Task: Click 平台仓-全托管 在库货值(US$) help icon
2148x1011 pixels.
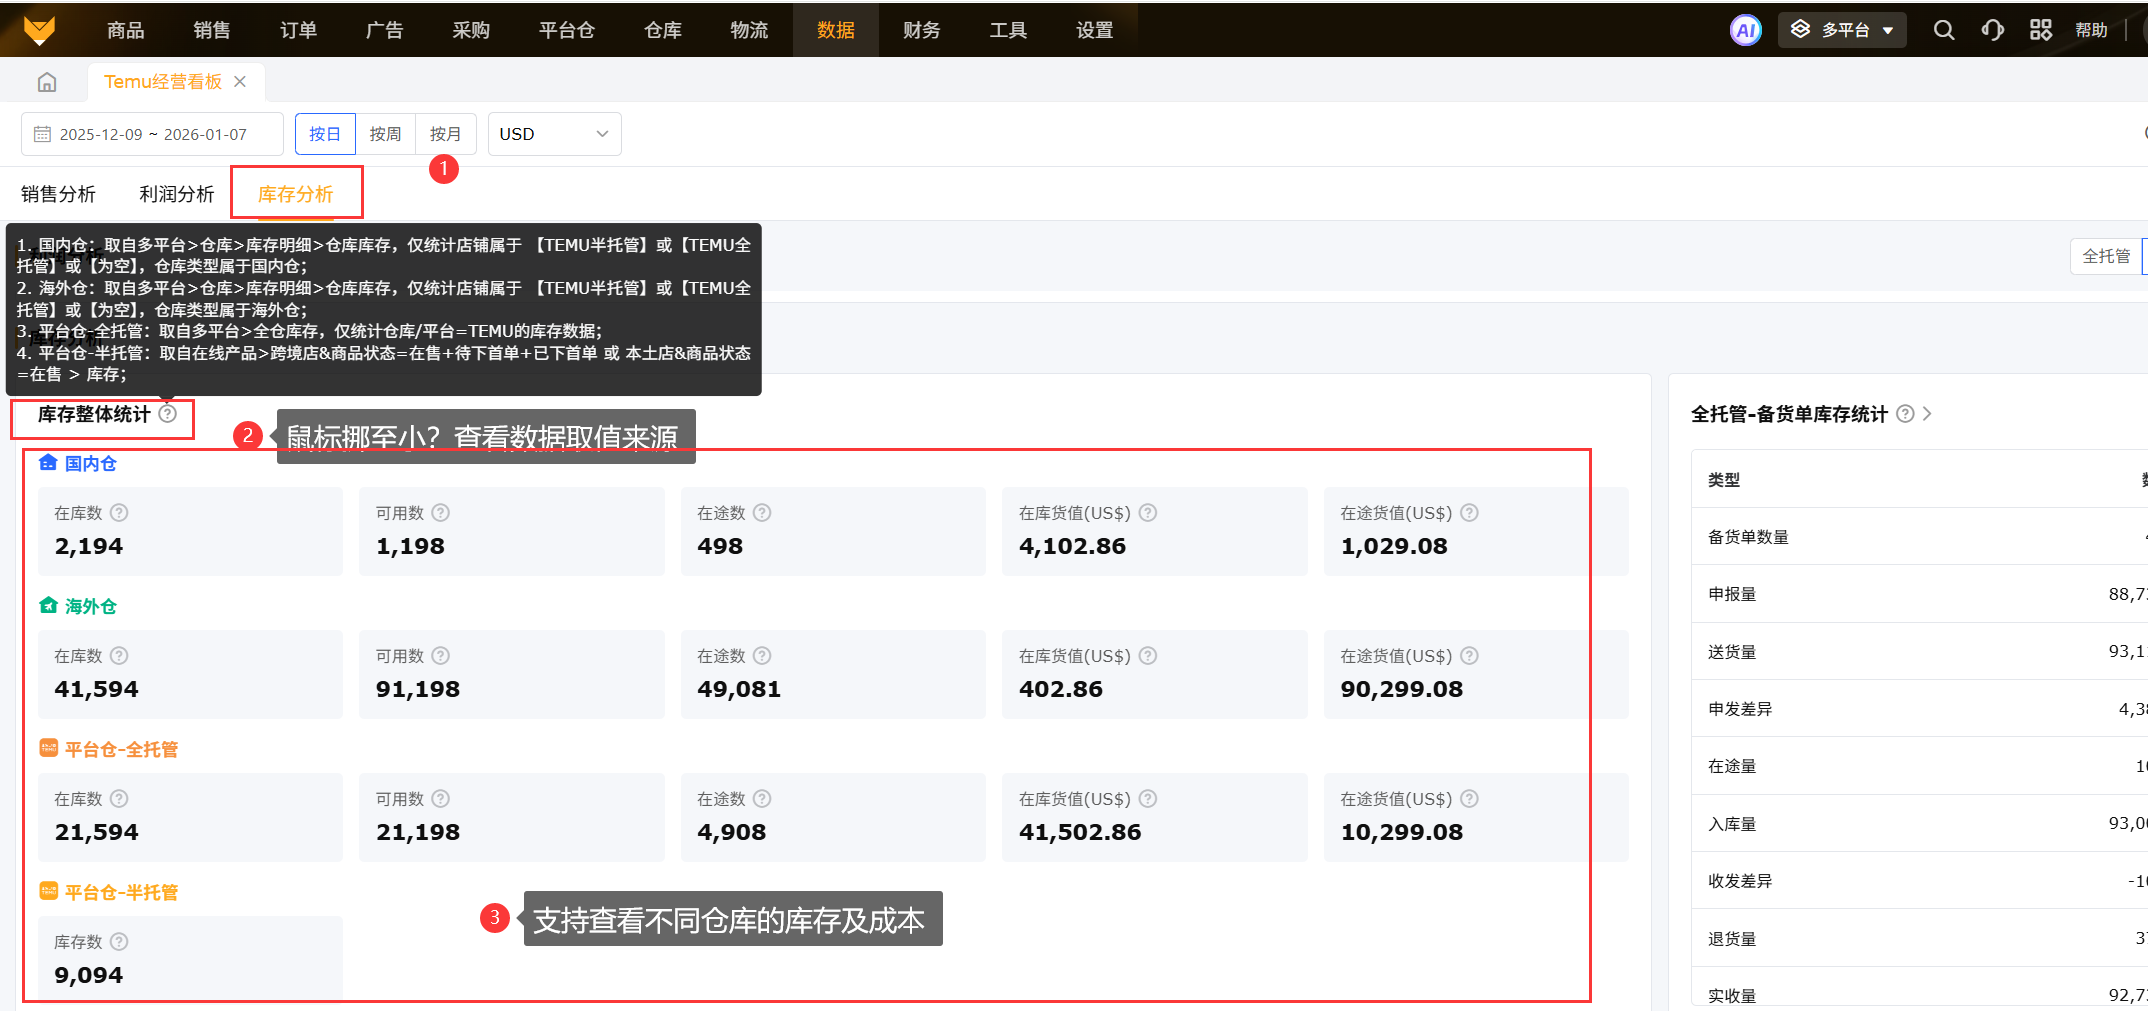Action: (1148, 798)
